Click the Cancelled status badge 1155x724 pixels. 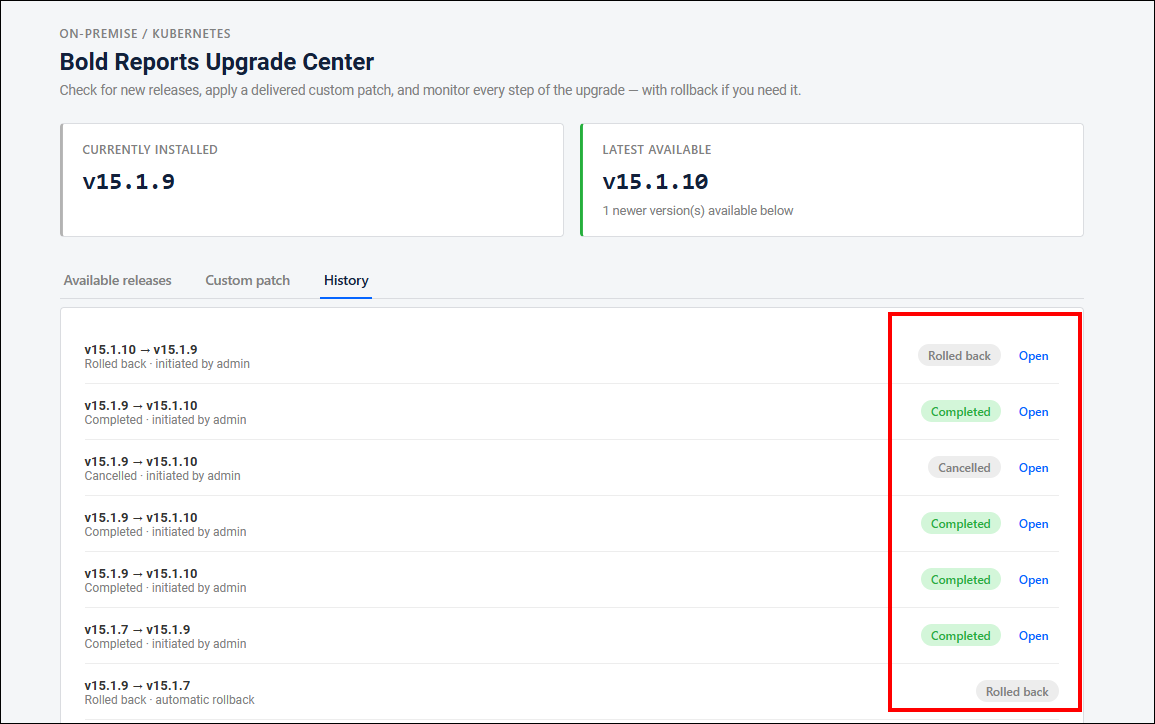[964, 468]
